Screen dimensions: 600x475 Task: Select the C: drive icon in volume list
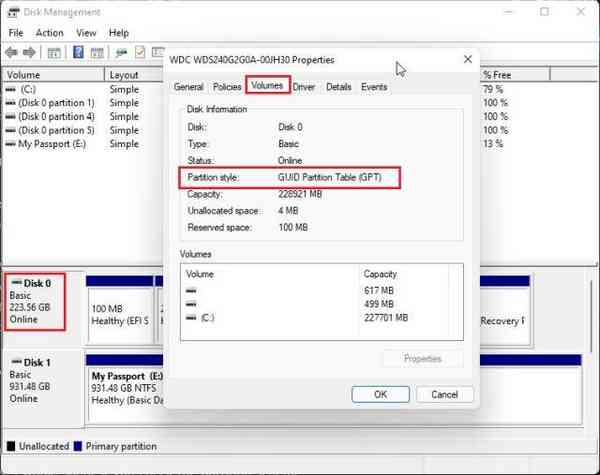pyautogui.click(x=11, y=89)
